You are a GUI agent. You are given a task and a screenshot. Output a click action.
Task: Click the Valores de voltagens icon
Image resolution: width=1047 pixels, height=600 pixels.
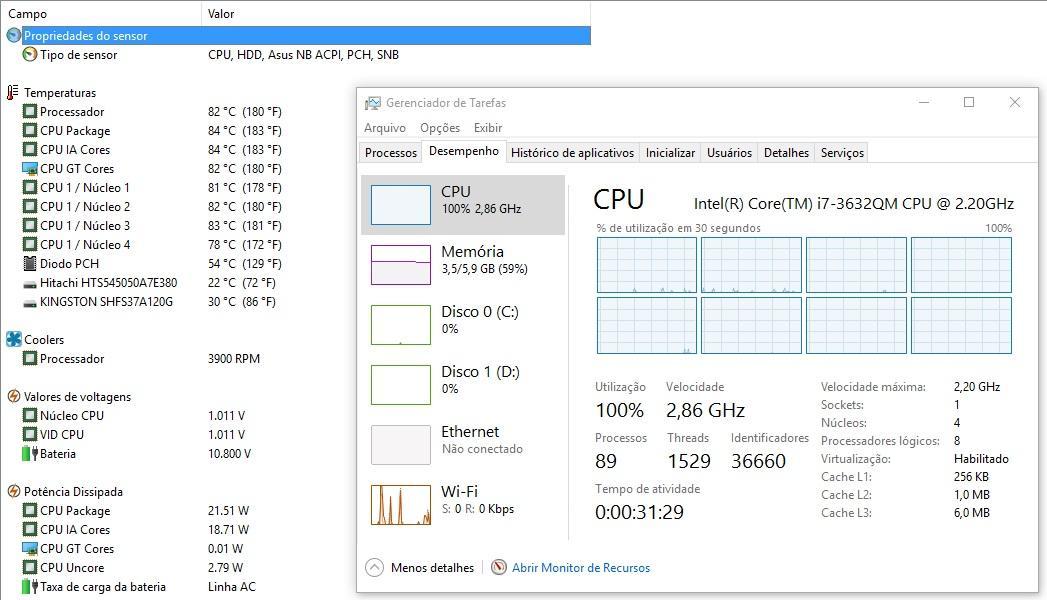(13, 396)
